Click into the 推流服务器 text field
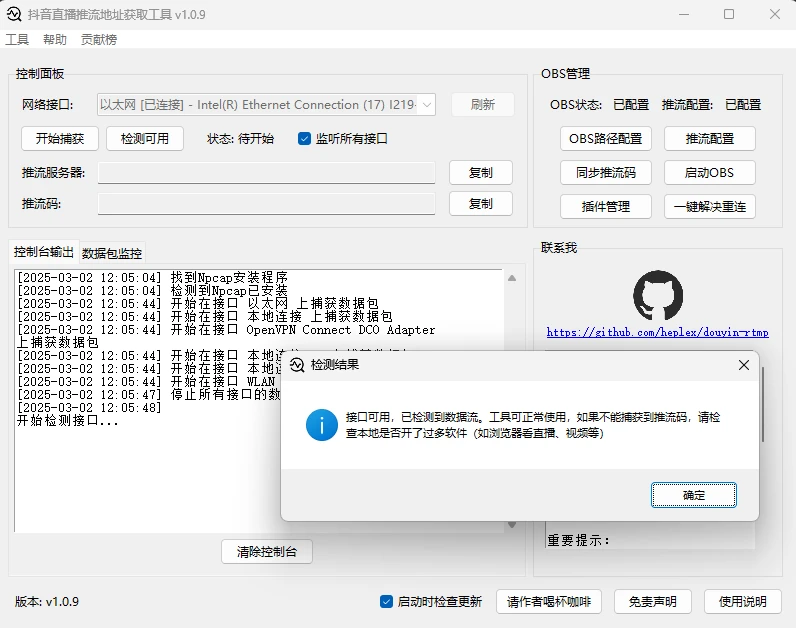 (267, 173)
